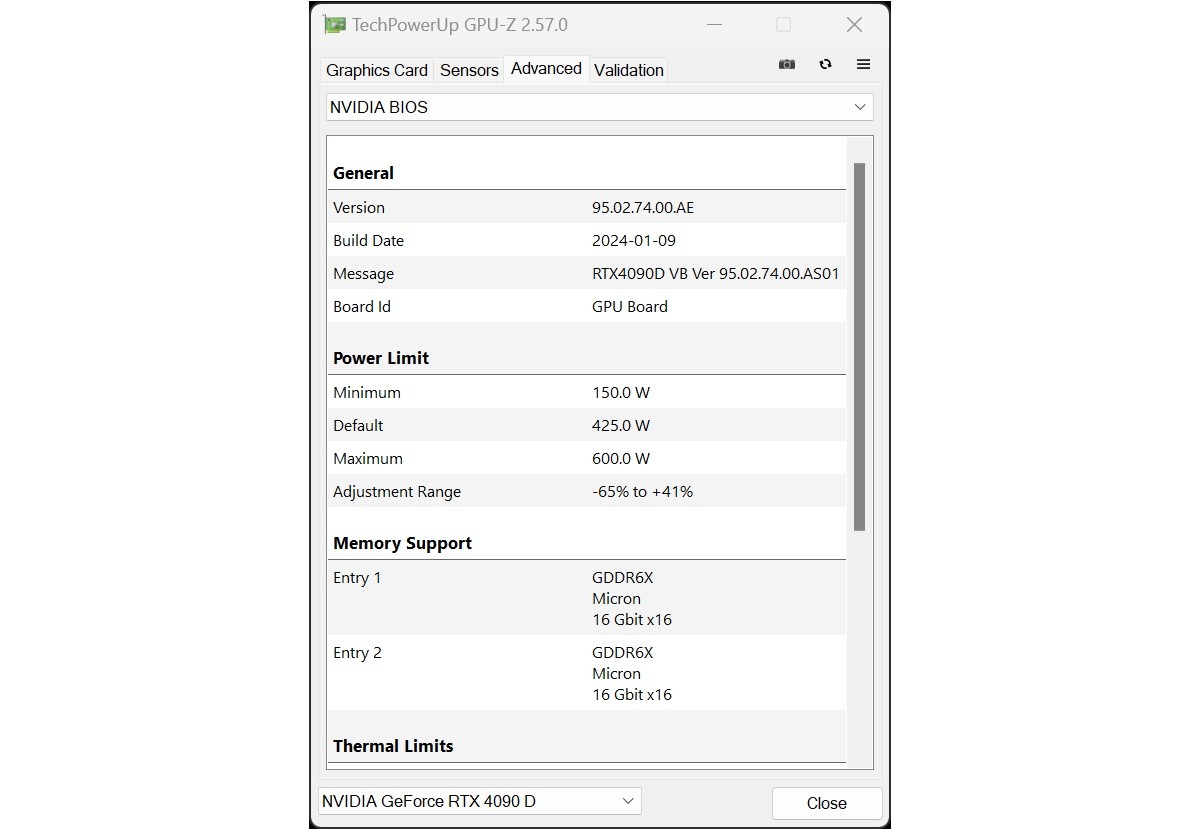
Task: Click the vertical scrollbar thumb
Action: tap(859, 346)
